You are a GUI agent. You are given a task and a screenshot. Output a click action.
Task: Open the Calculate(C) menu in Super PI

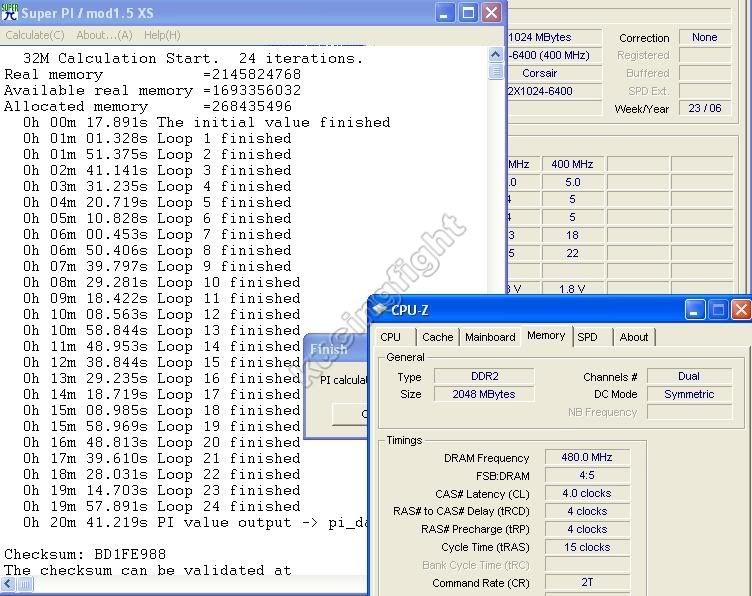point(35,35)
